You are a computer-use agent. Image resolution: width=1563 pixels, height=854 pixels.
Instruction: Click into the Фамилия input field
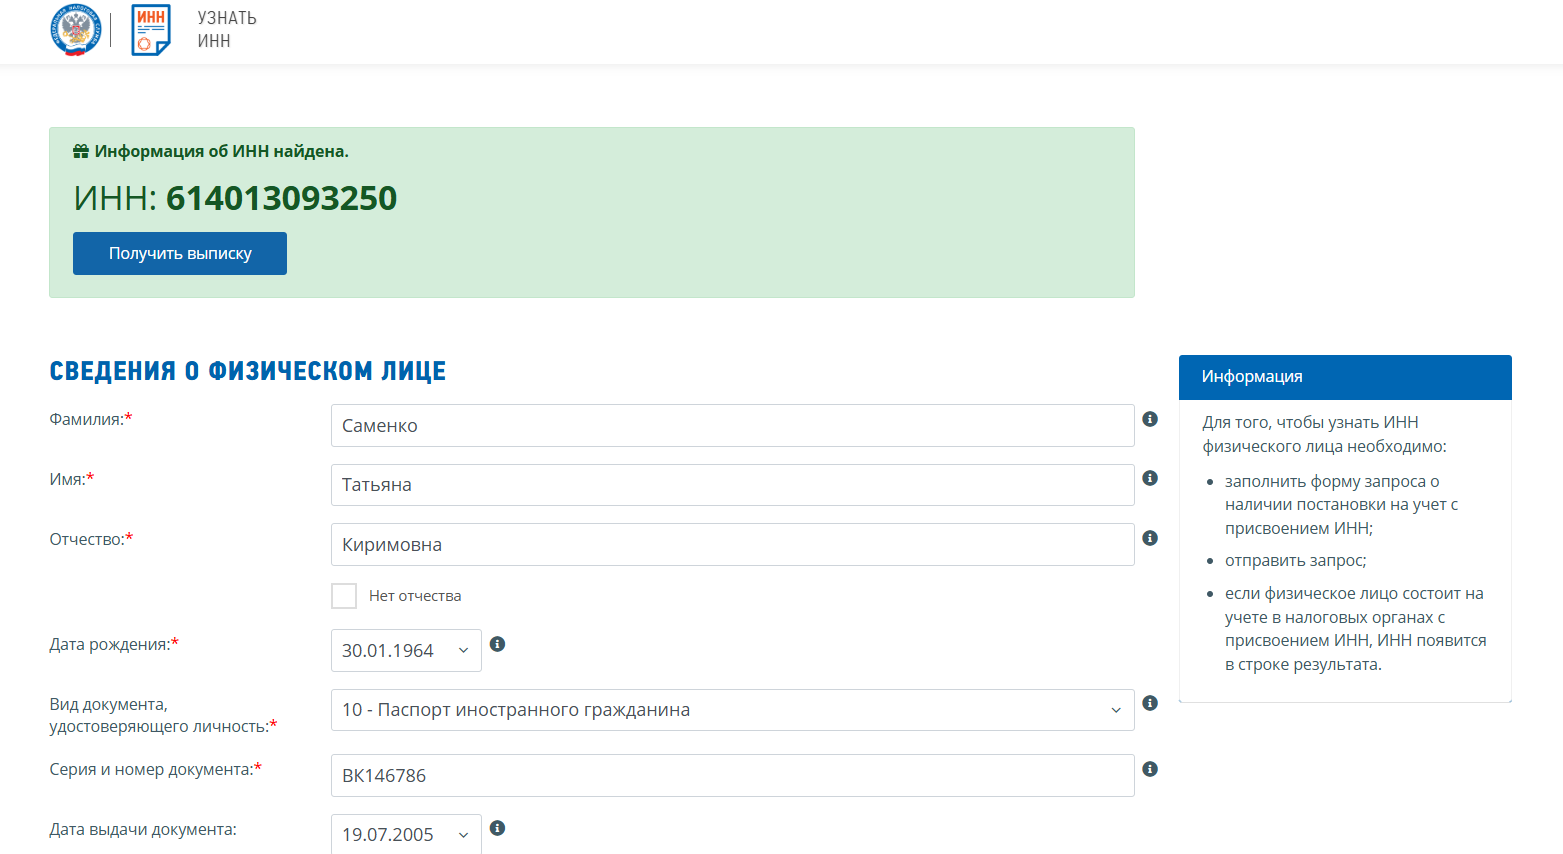point(732,426)
